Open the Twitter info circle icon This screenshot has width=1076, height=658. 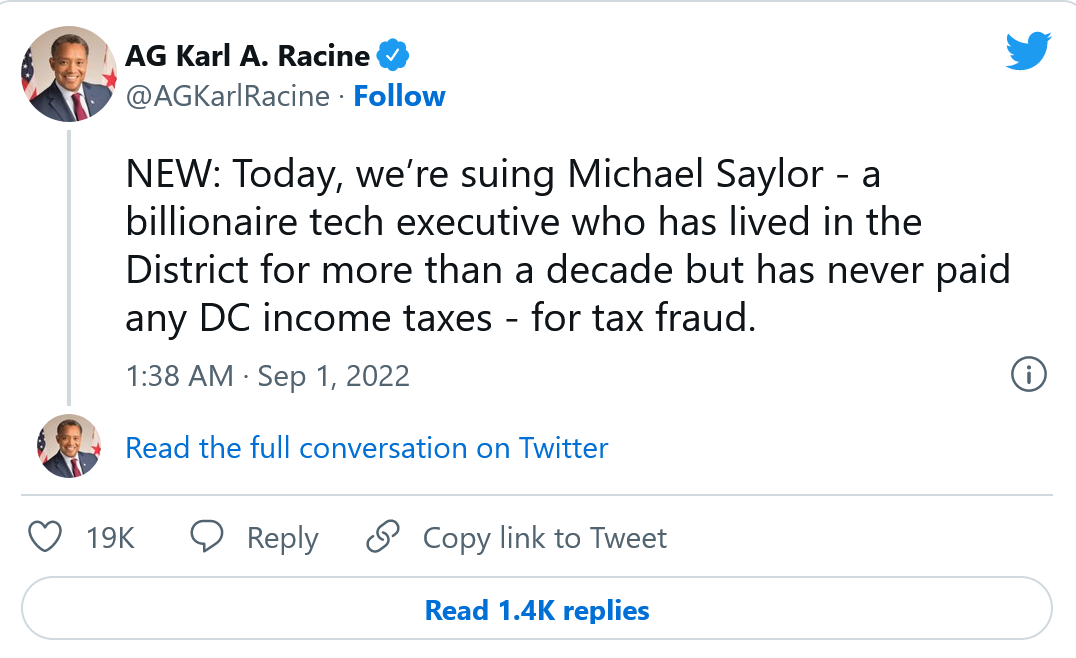[x=1029, y=375]
